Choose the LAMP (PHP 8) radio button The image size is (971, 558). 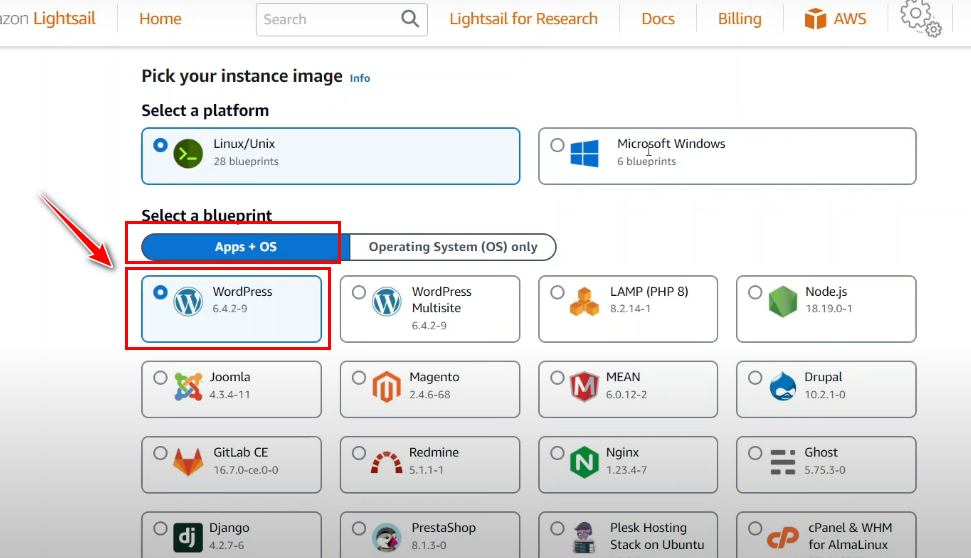pos(557,292)
